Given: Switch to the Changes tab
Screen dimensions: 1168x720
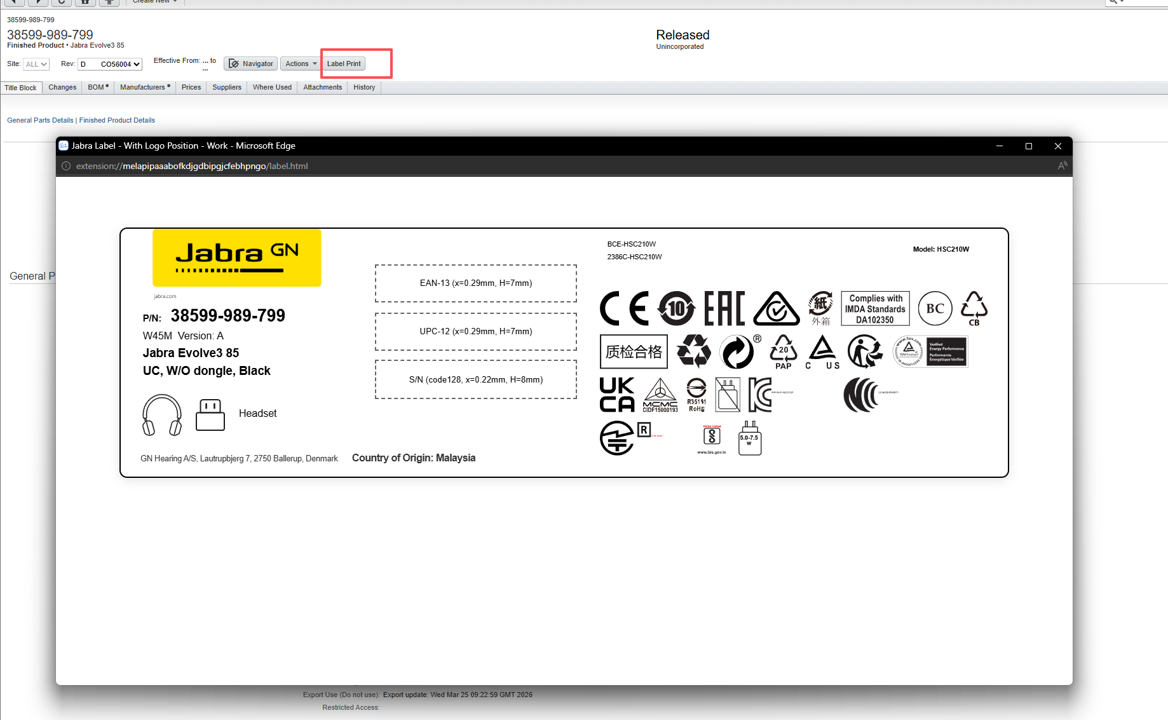Looking at the screenshot, I should (x=63, y=87).
